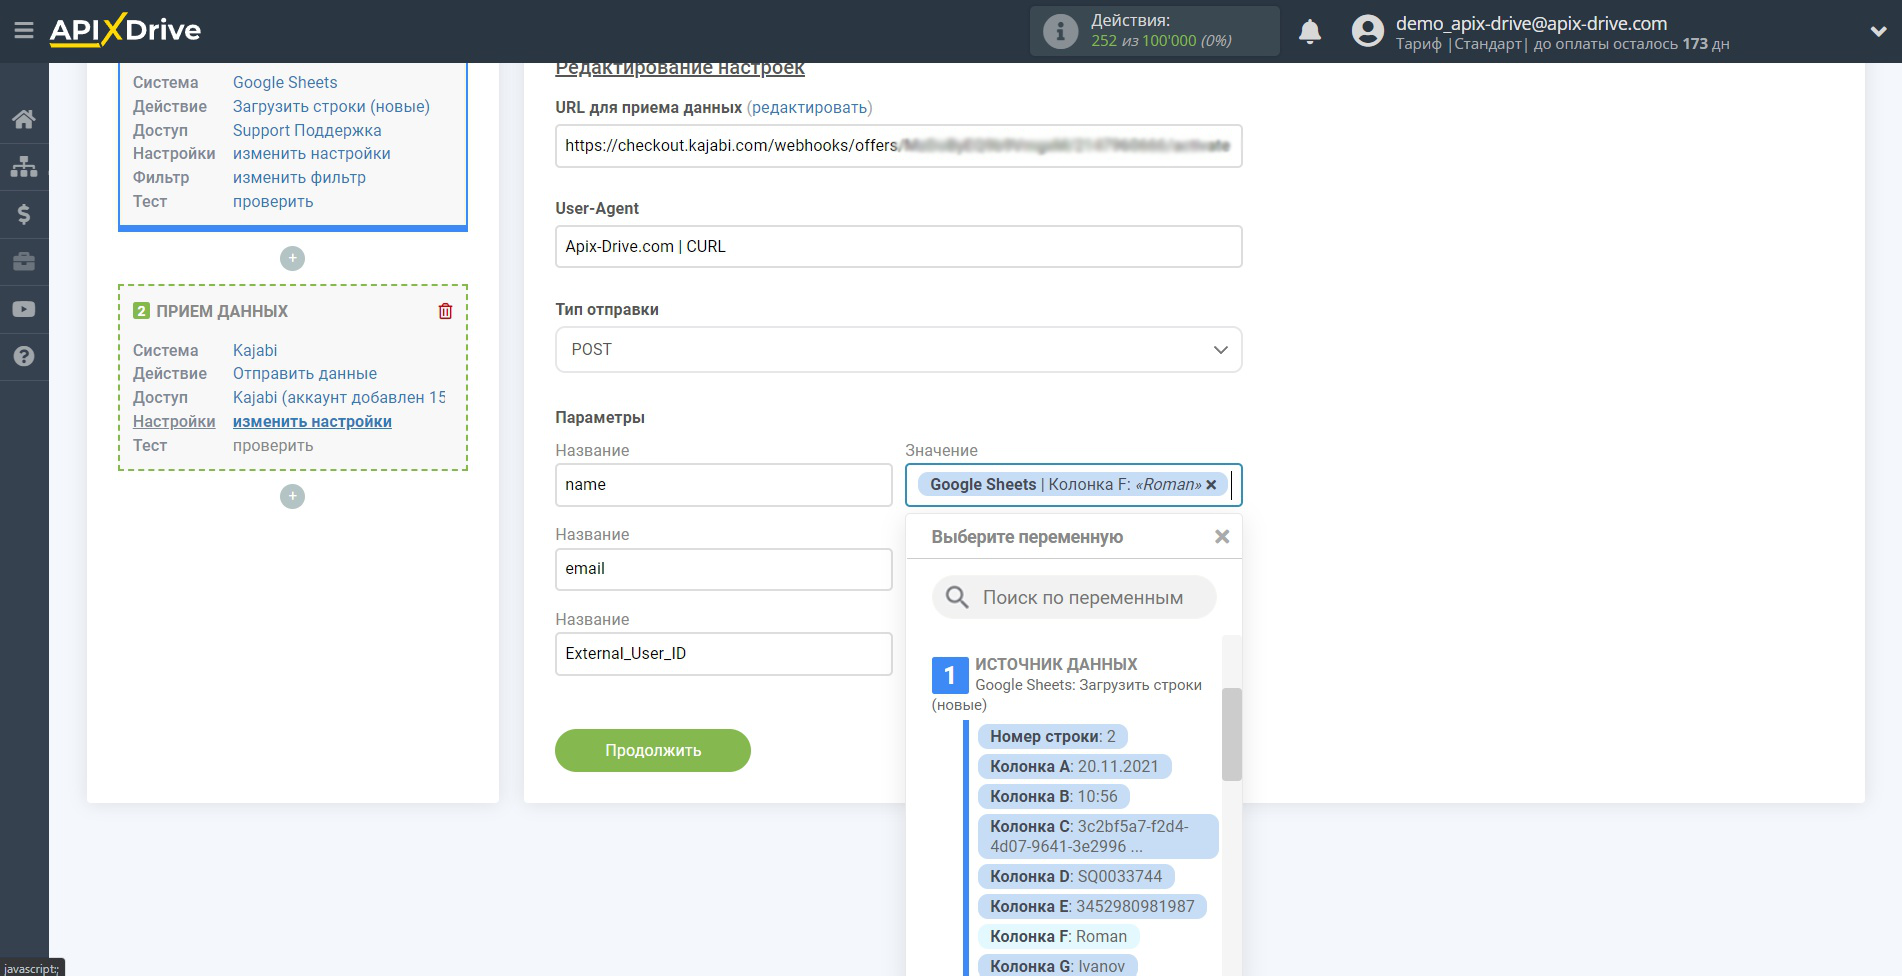This screenshot has height=976, width=1902.
Task: Click the Продолжить button
Action: [x=653, y=750]
